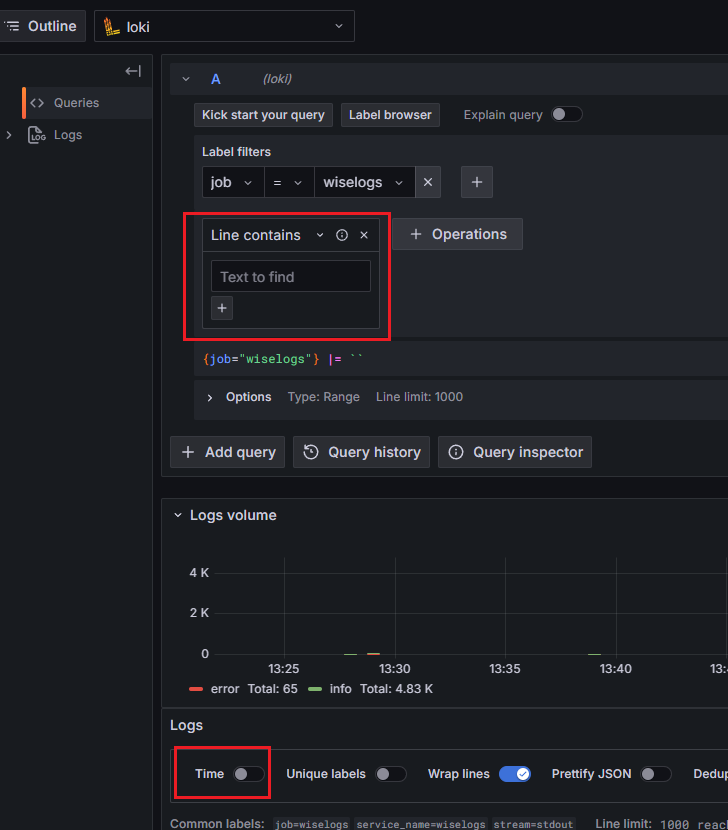Click Type: Range text
The height and width of the screenshot is (830, 728).
pos(323,397)
